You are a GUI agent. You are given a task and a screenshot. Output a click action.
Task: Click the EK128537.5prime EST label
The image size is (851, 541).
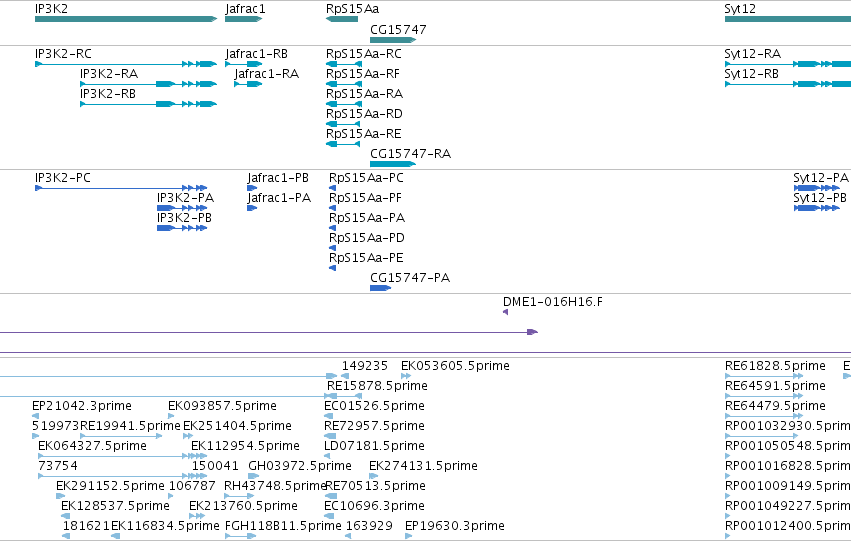pyautogui.click(x=115, y=506)
